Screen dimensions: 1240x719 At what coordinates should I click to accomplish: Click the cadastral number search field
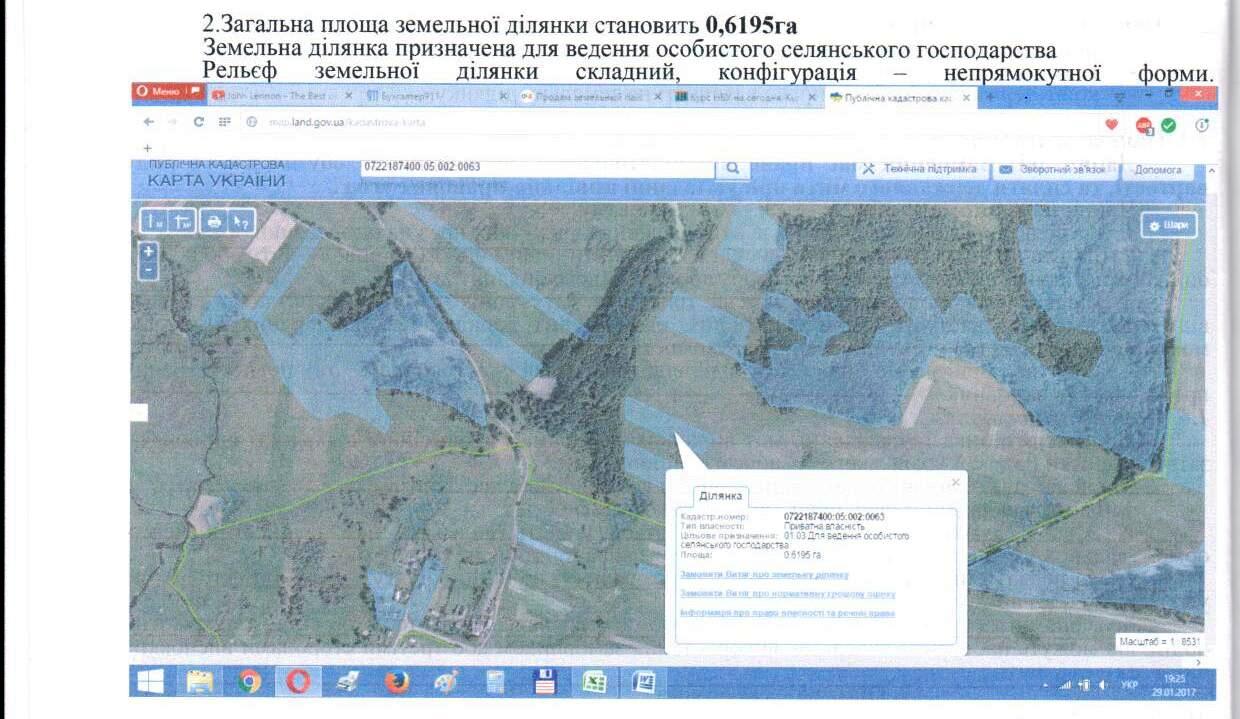coord(537,167)
